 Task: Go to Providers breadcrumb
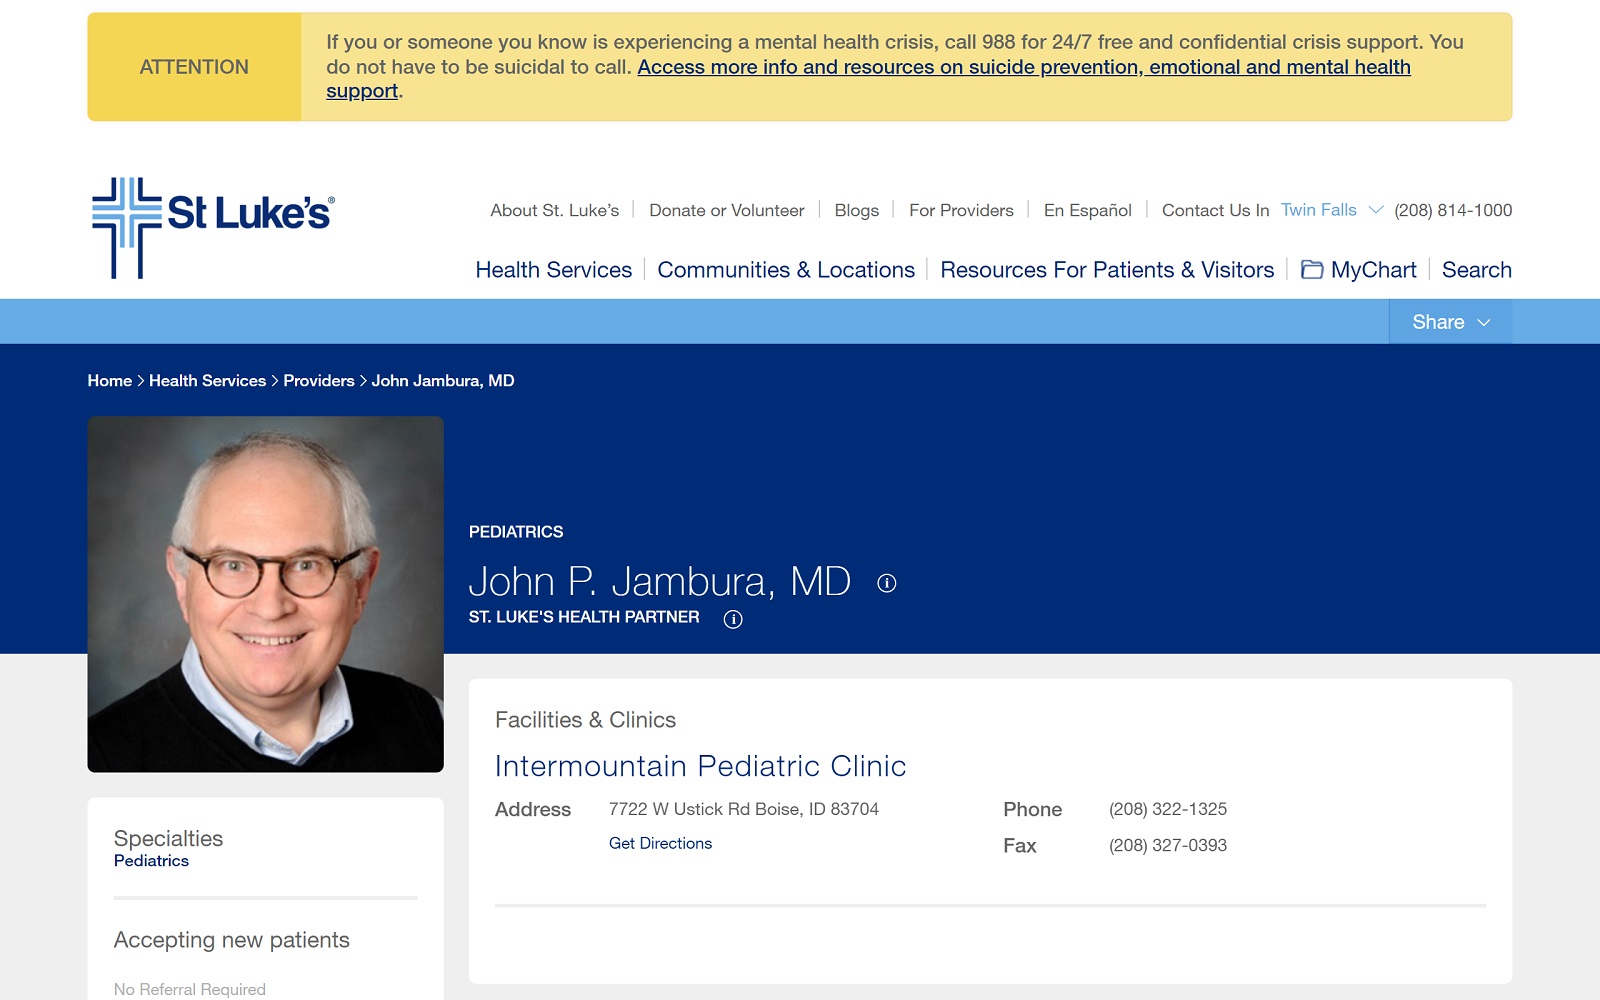(x=319, y=381)
